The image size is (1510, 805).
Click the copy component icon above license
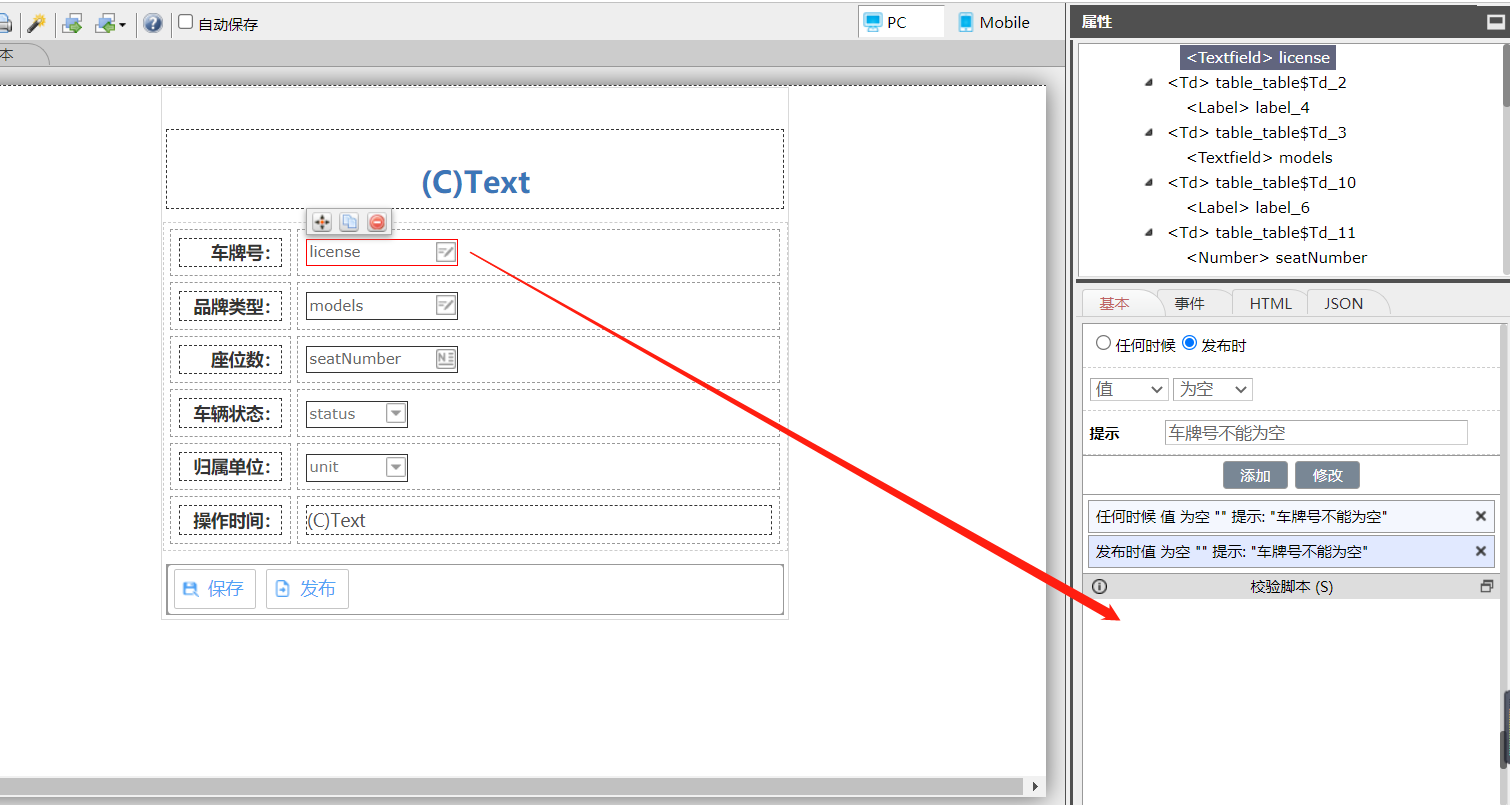[349, 222]
